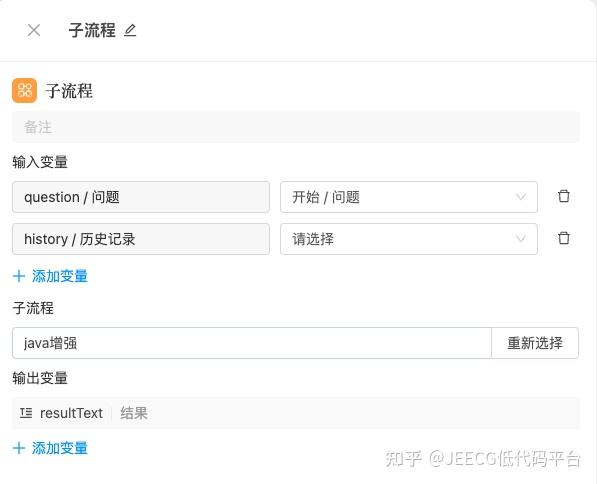Viewport: 597px width, 484px height.
Task: Open the 请选择 dropdown for history
Action: coord(409,239)
